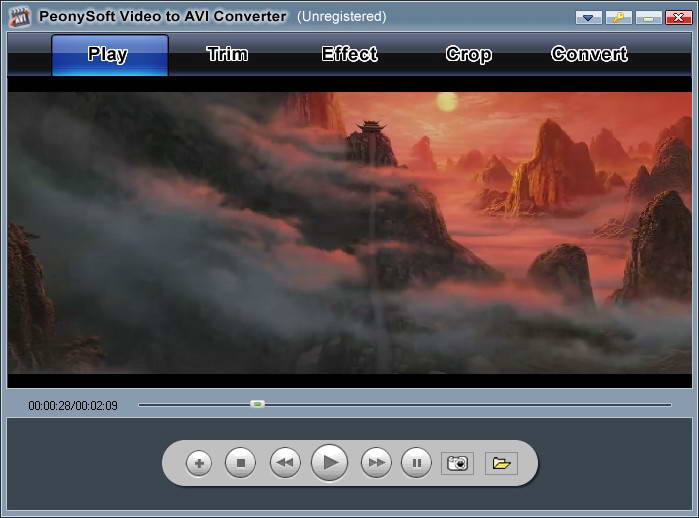Click the time display 00:00:28/00:02:09
699x518 pixels.
(x=73, y=406)
